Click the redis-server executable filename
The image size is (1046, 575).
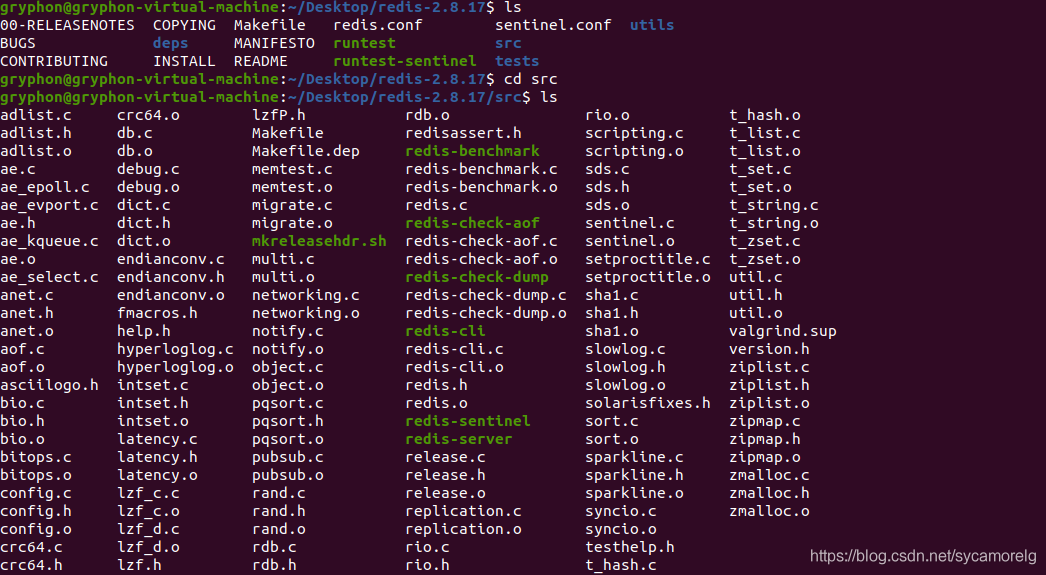tap(458, 439)
